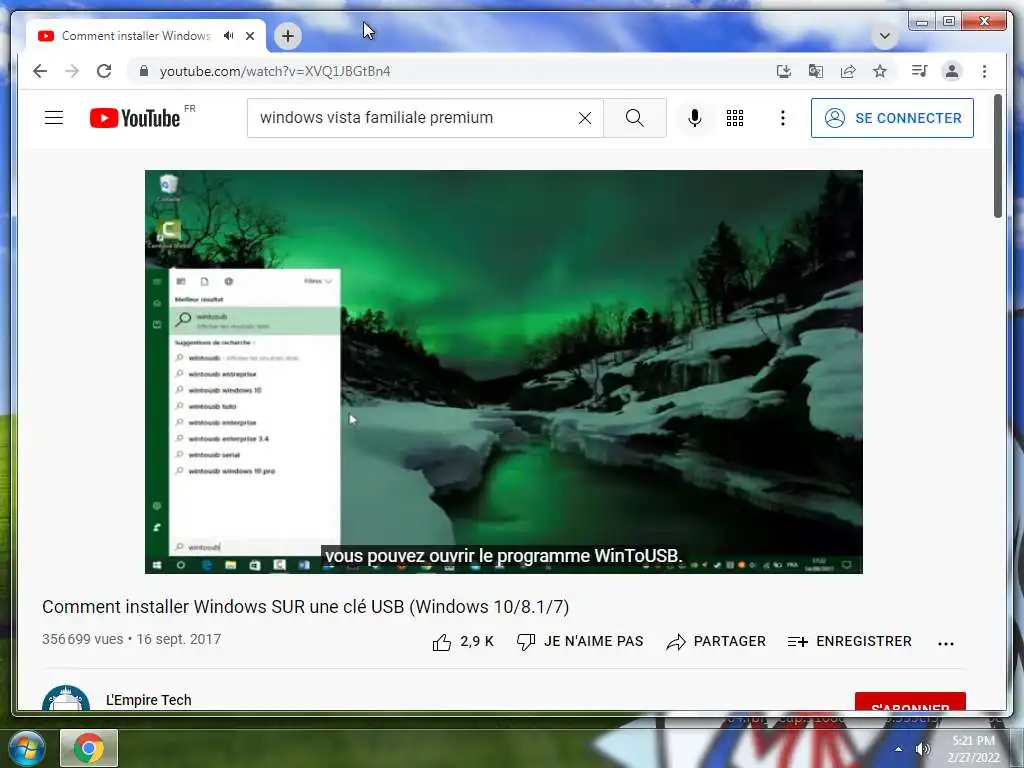
Task: Click the red S'ABONNER subscribe button
Action: [x=910, y=701]
